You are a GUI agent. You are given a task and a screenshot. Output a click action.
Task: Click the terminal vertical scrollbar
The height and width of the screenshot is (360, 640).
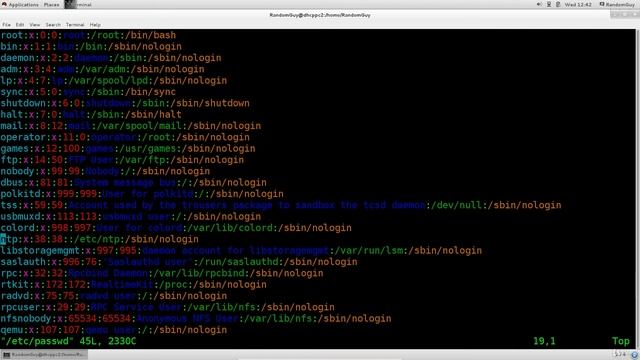[x=638, y=189]
